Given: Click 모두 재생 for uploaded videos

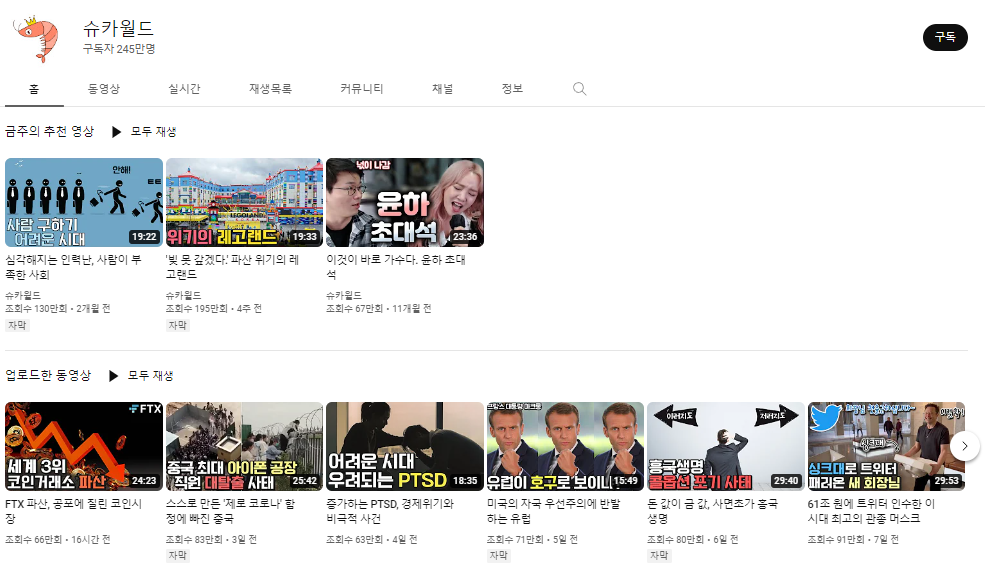Looking at the screenshot, I should 151,376.
